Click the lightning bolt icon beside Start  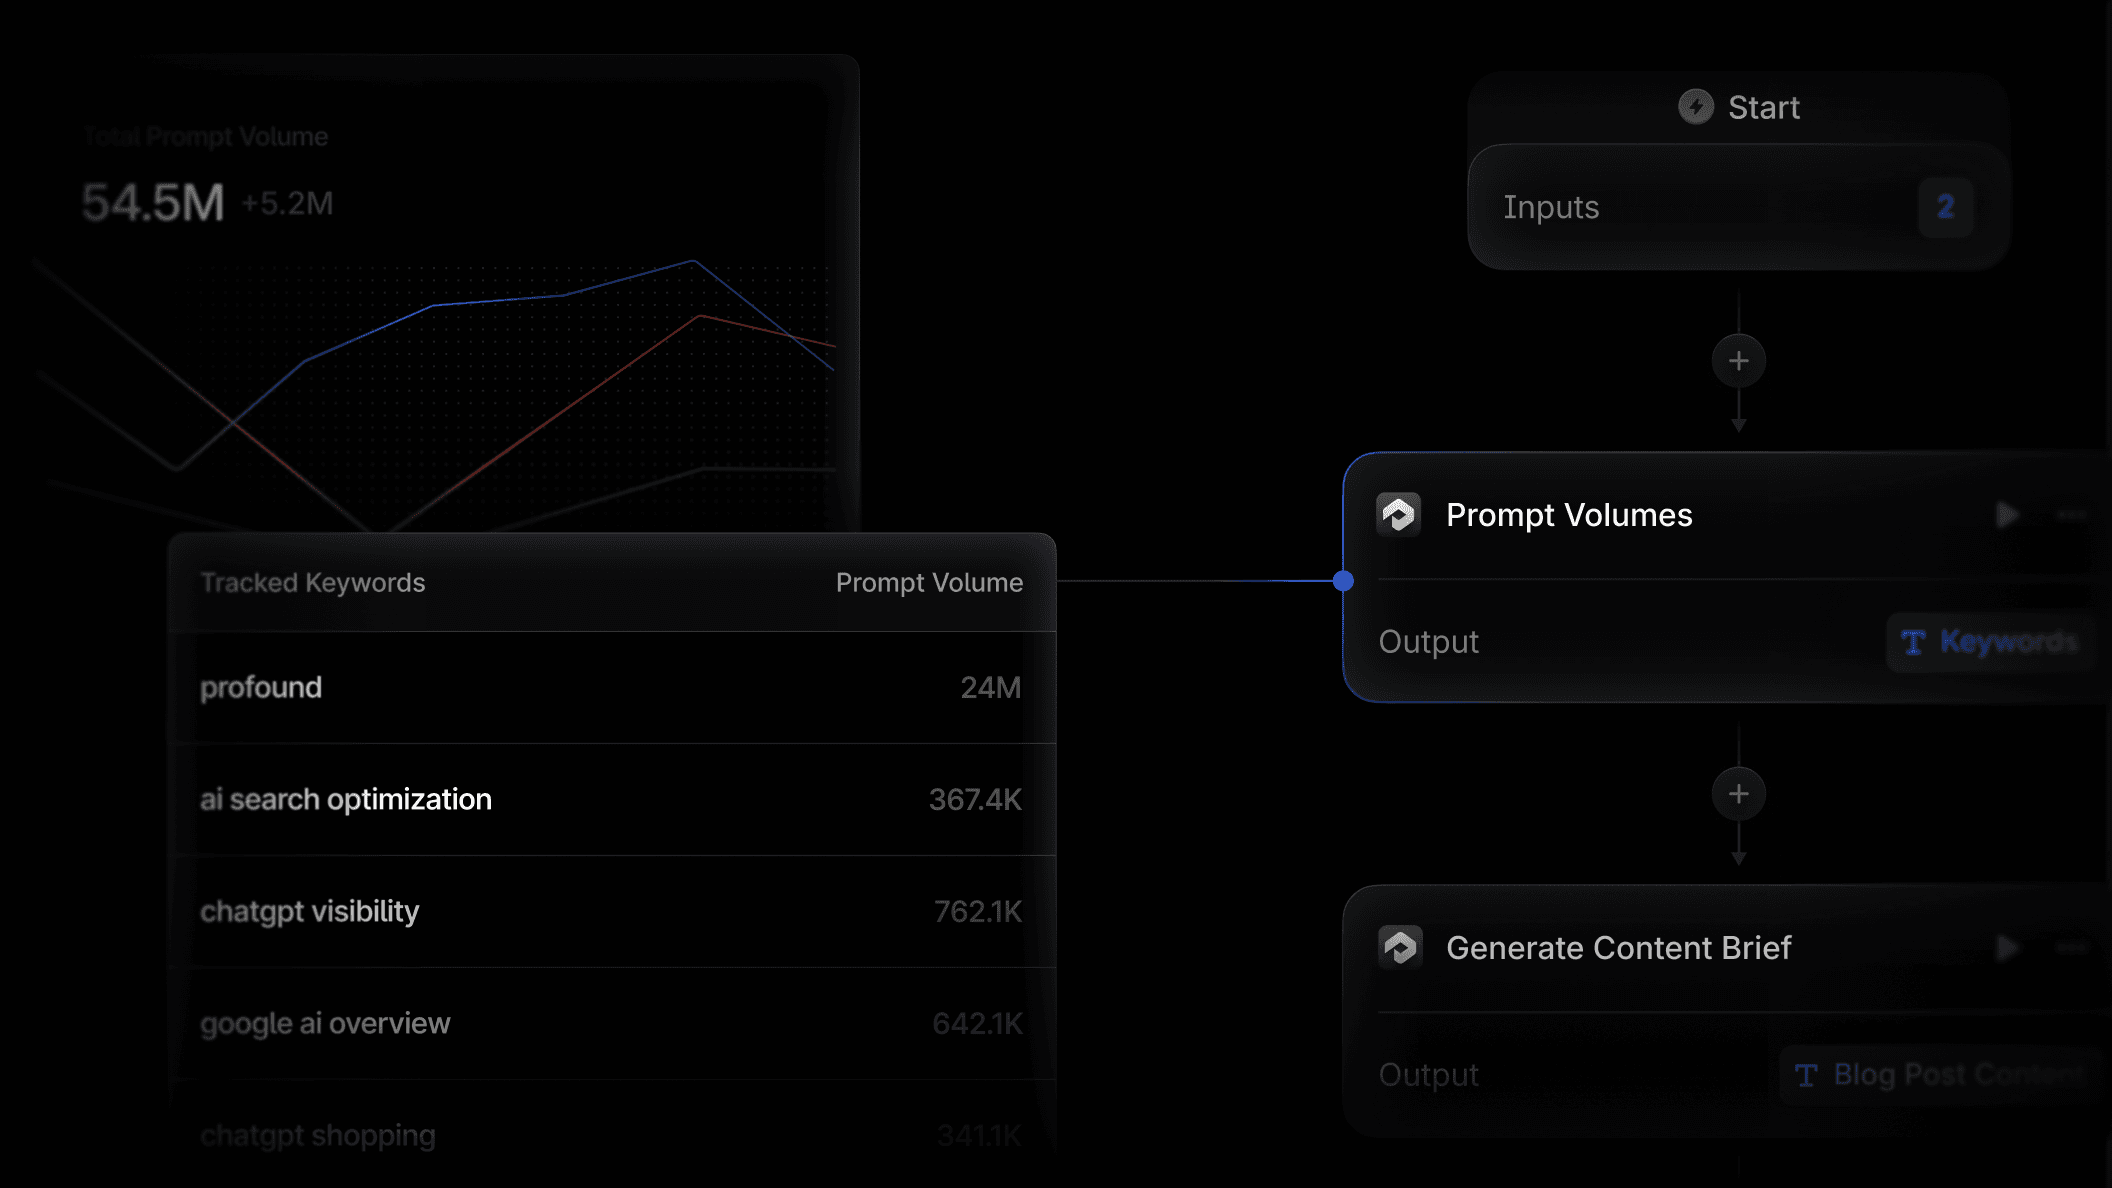[x=1696, y=107]
